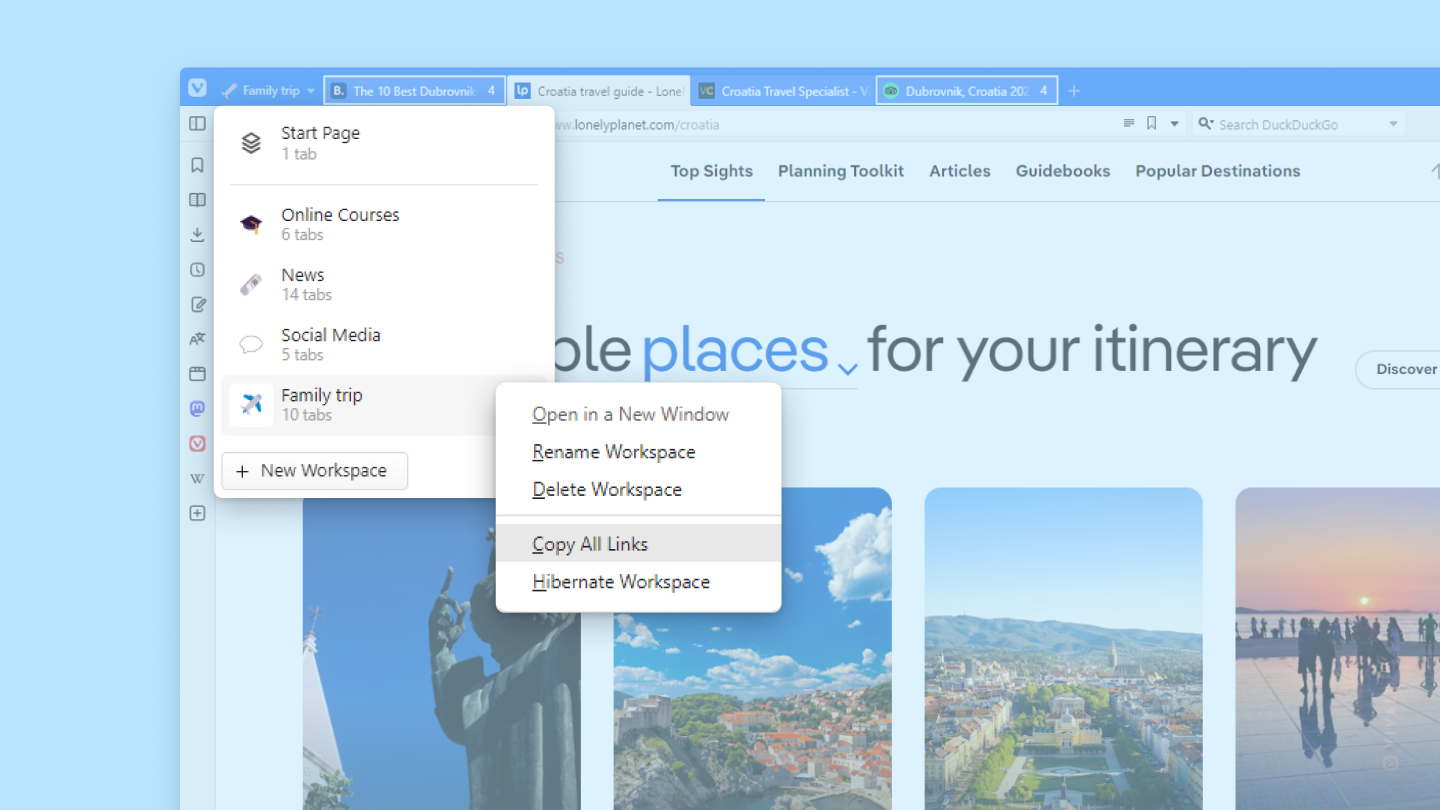Toggle the side panel visibility
1440x810 pixels.
tap(197, 124)
